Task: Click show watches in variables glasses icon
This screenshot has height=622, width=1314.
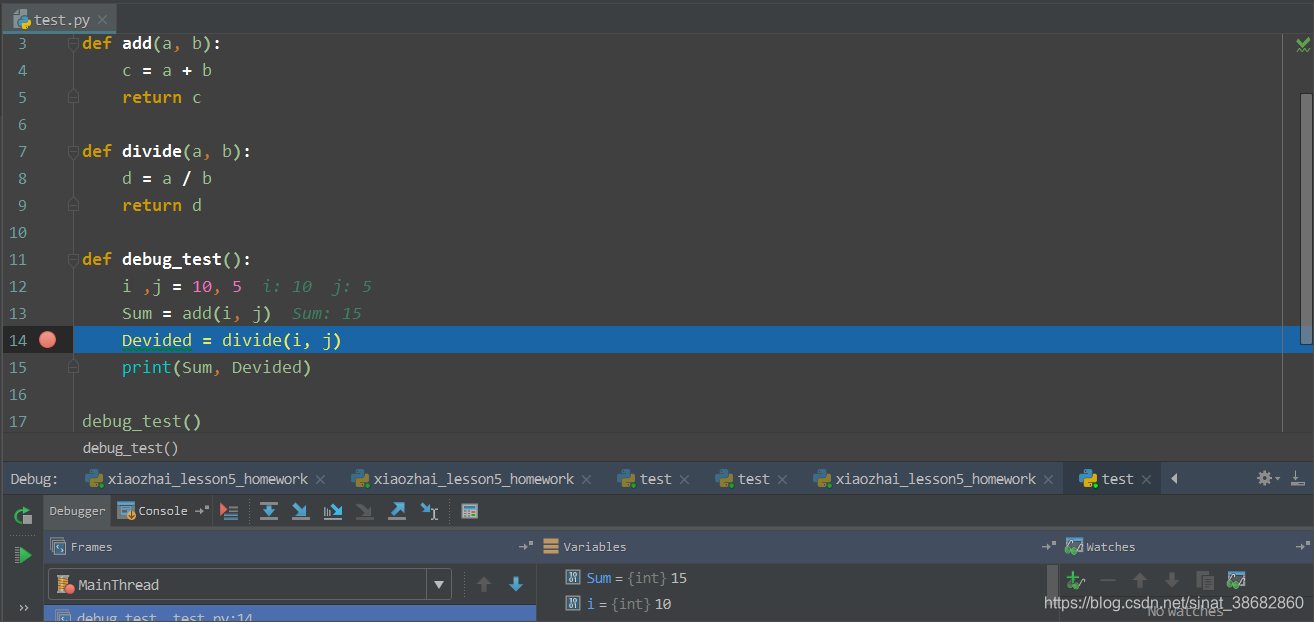Action: (x=1237, y=580)
